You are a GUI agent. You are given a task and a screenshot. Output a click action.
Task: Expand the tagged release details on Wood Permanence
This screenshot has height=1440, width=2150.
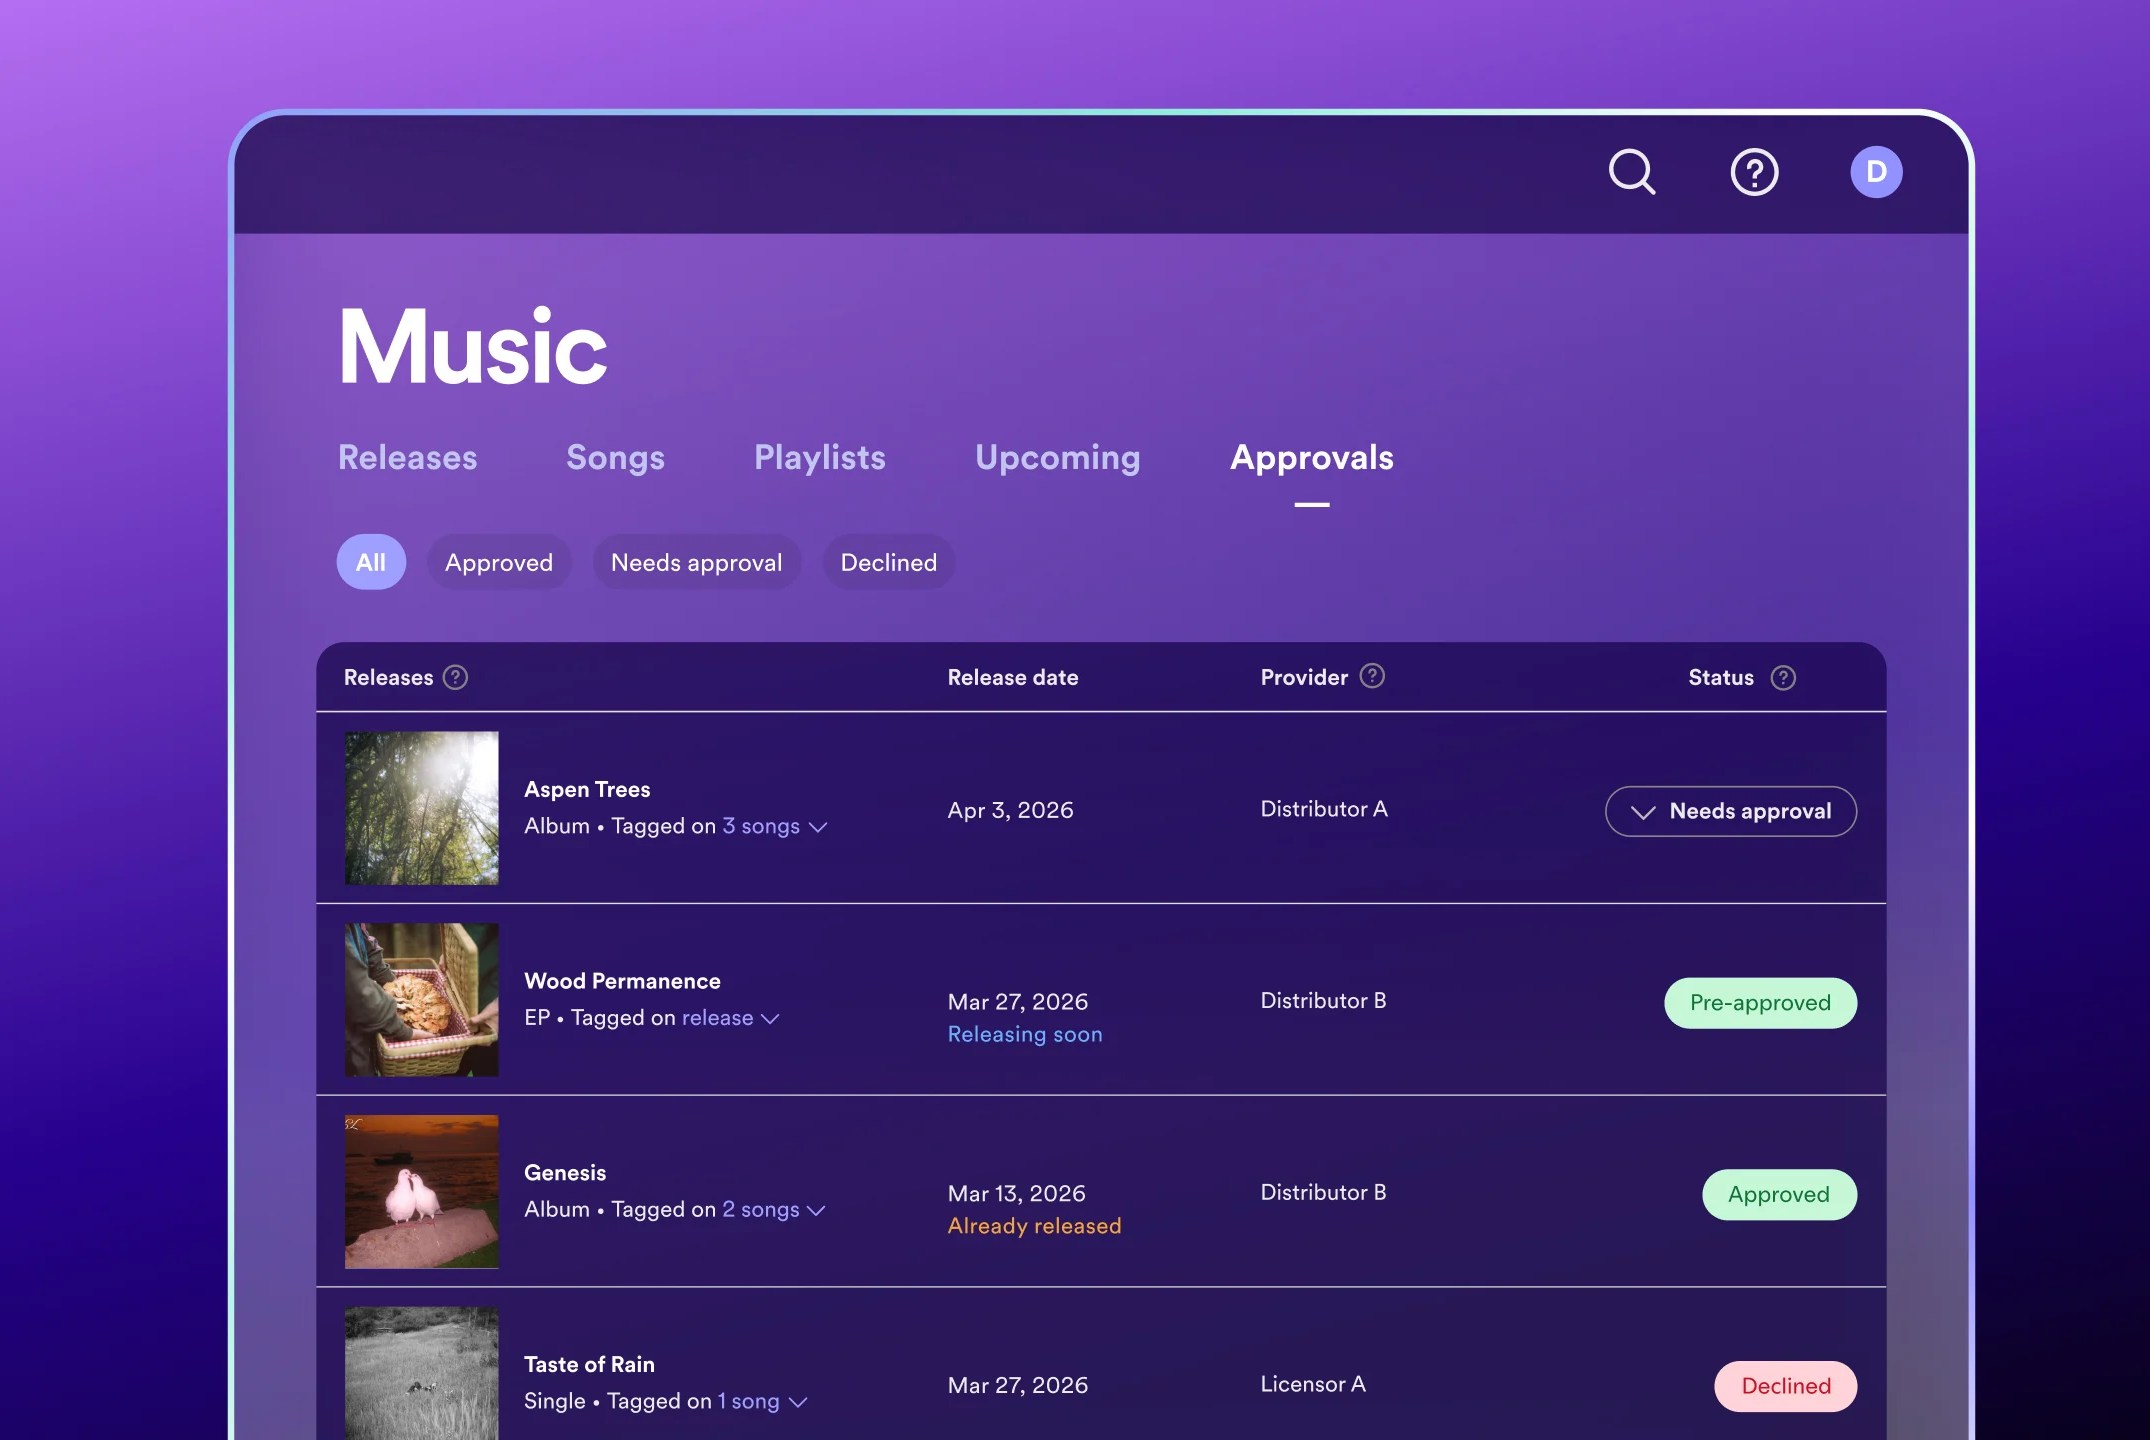tap(728, 1017)
